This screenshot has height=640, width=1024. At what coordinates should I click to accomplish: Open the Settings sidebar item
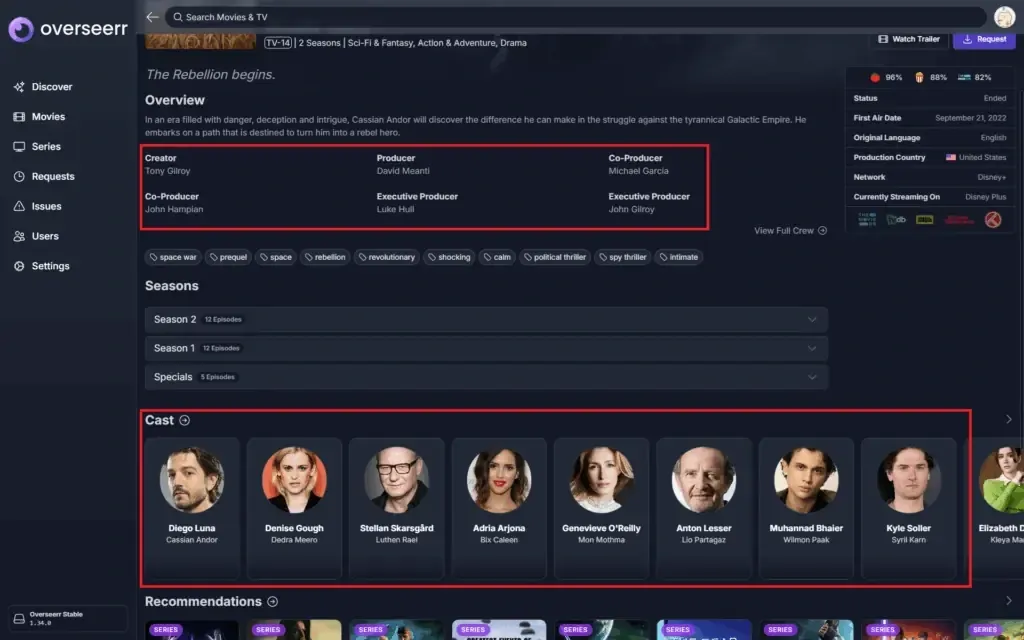[50, 267]
